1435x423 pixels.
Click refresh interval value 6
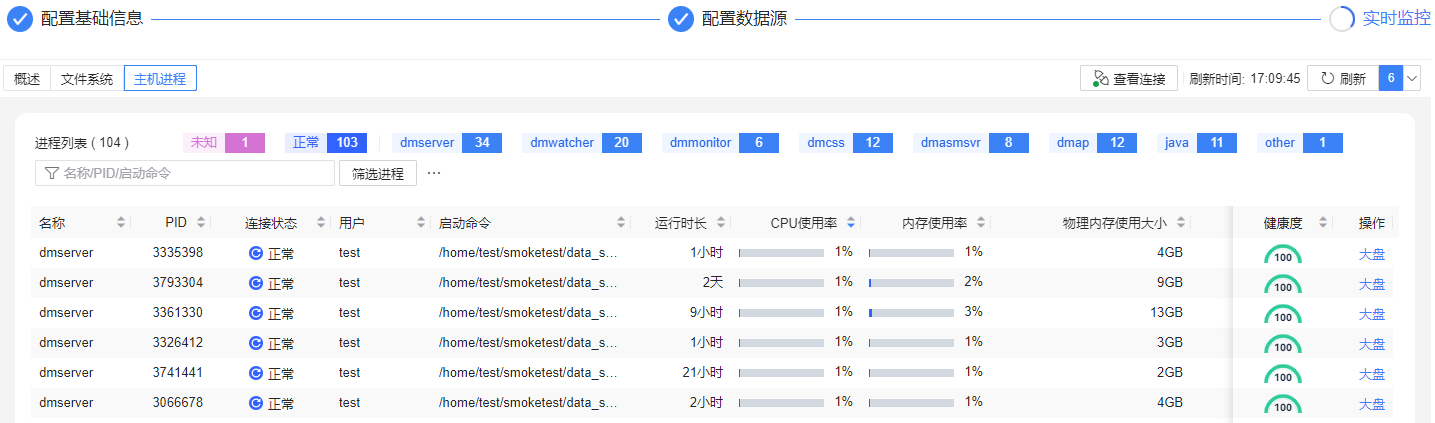click(1391, 78)
